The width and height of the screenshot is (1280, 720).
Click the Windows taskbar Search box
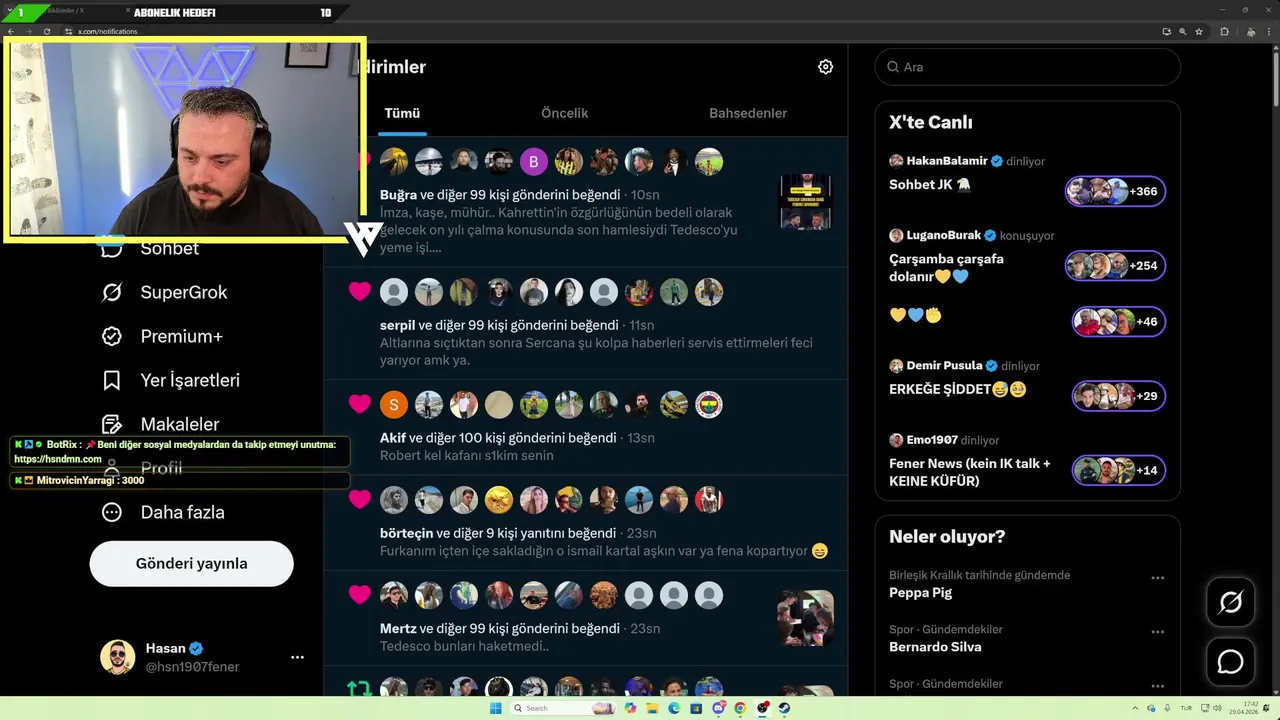562,708
